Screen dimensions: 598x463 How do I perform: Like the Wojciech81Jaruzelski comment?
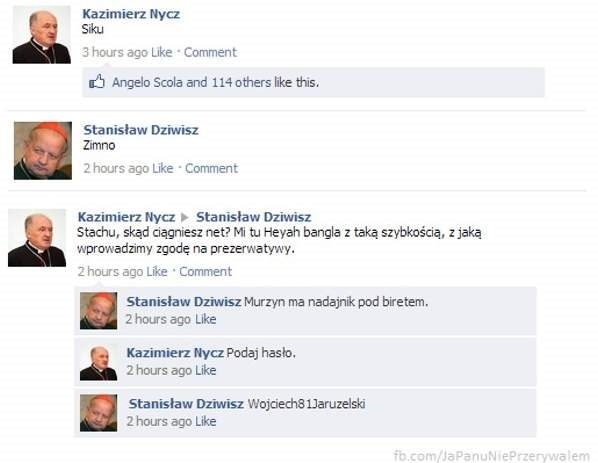click(206, 421)
